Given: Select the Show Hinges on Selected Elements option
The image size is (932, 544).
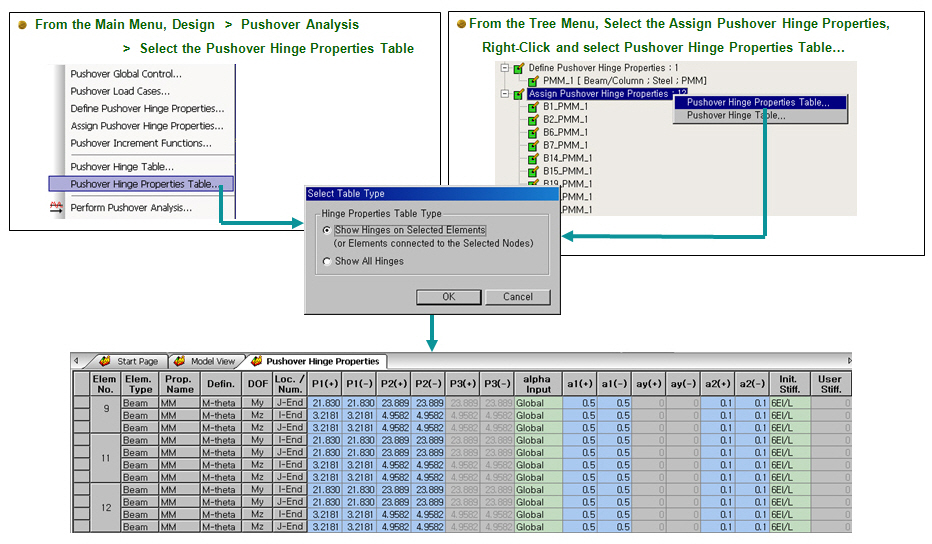Looking at the screenshot, I should tap(326, 230).
